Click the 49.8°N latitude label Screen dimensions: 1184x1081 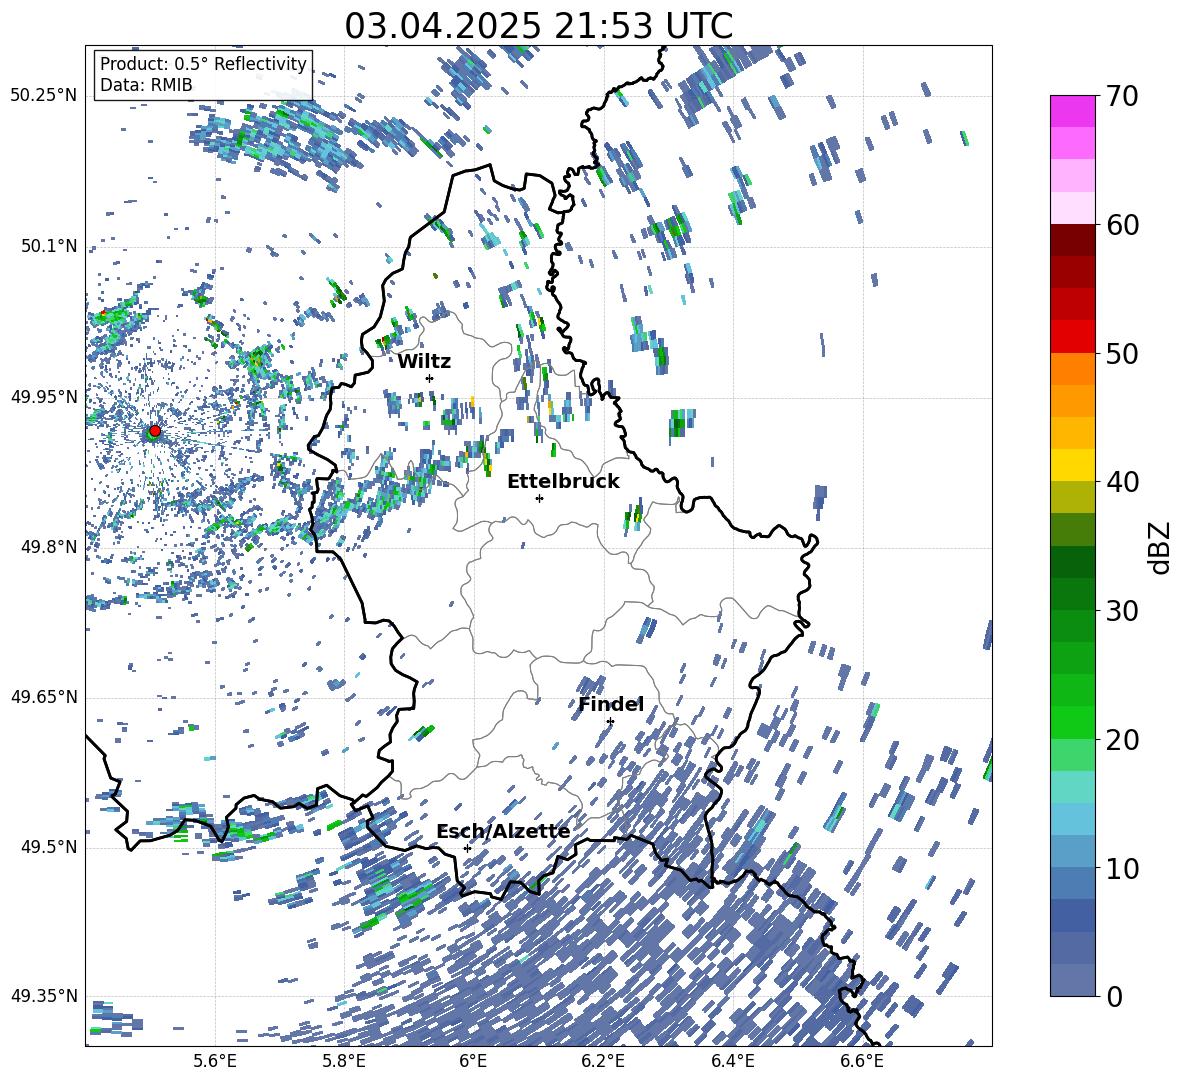tap(48, 547)
